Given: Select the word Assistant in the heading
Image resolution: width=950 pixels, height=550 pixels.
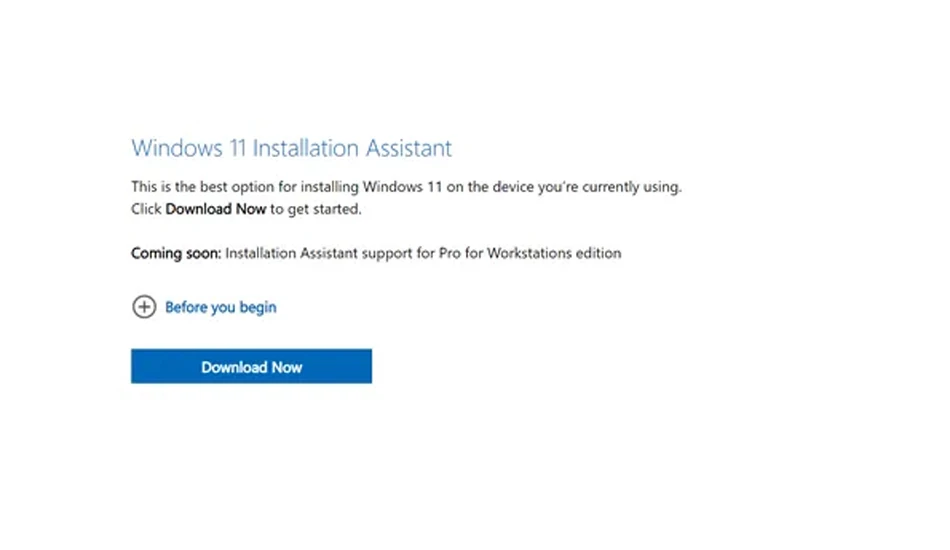Looking at the screenshot, I should (x=410, y=148).
